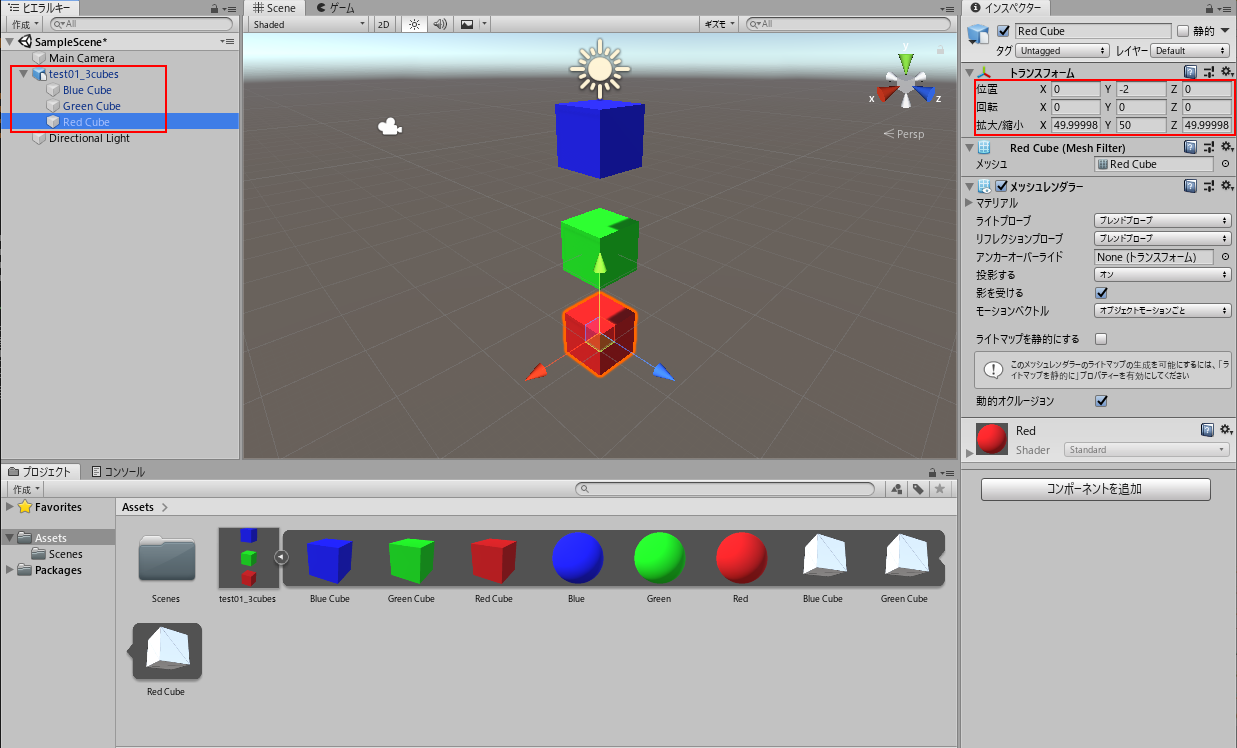The height and width of the screenshot is (748, 1237).
Task: Click the effects visibility icon in Scene toolbar
Action: coord(468,24)
